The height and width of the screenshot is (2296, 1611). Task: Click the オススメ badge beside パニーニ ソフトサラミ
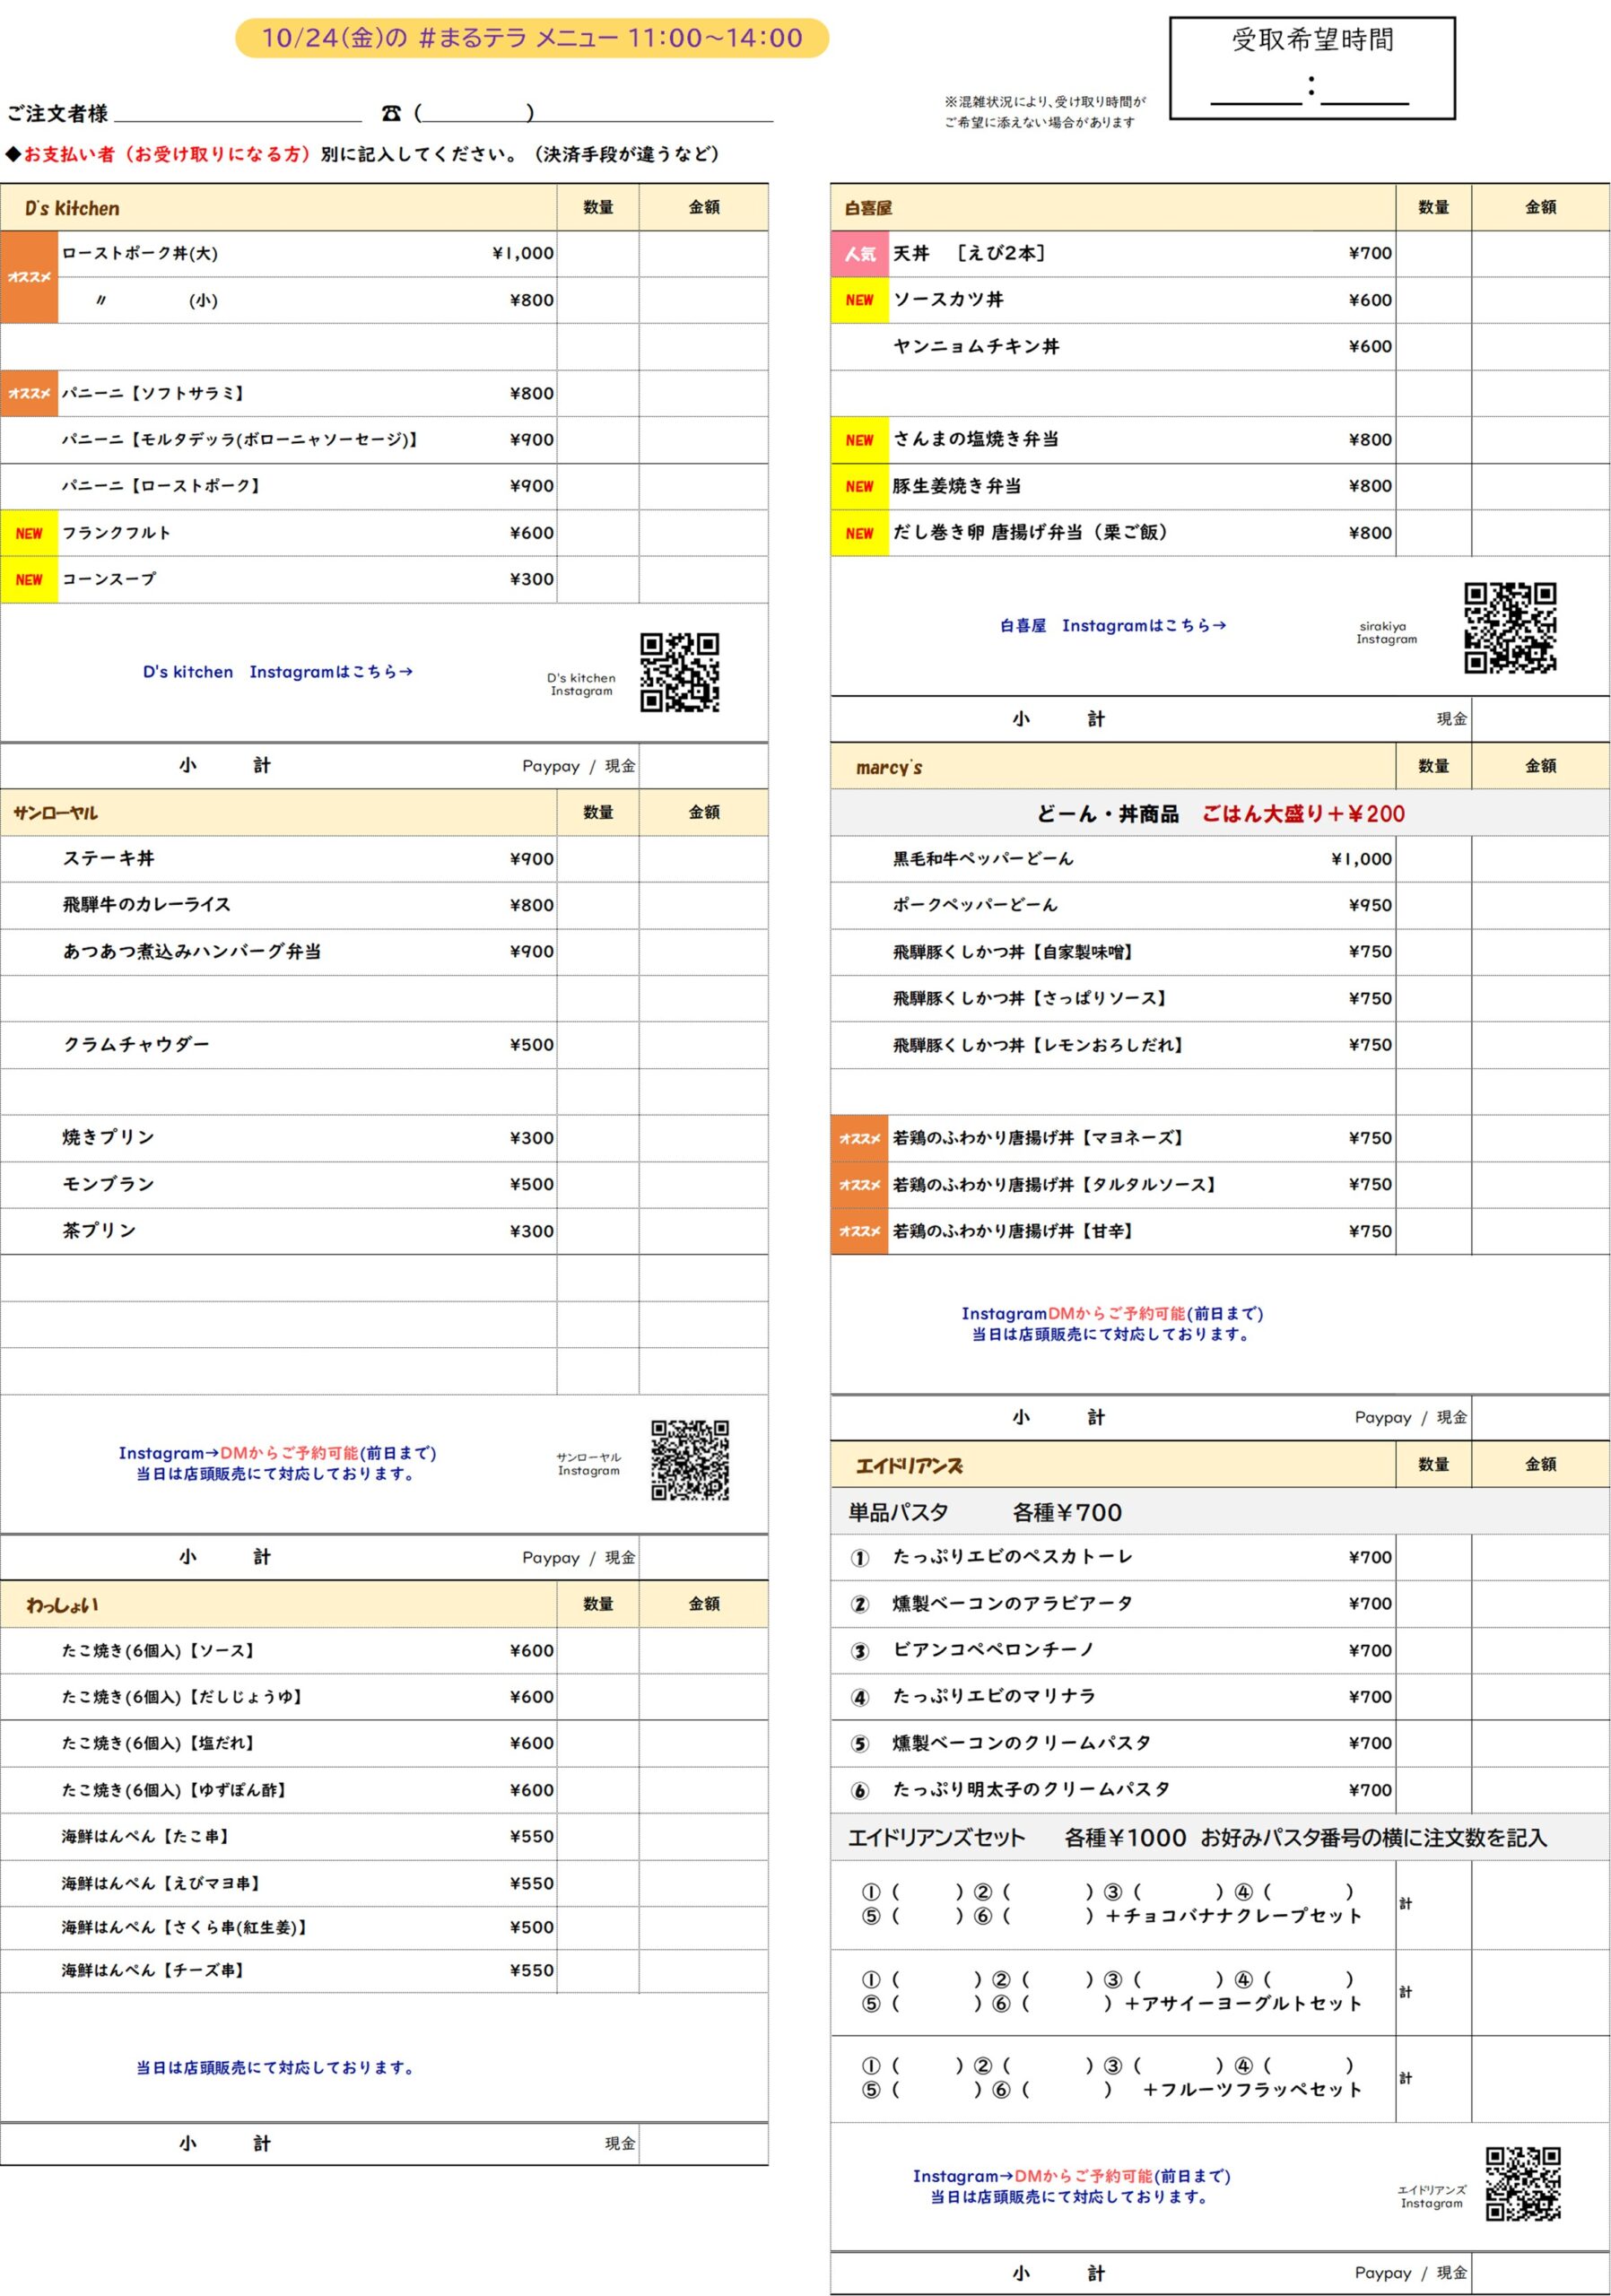[29, 393]
